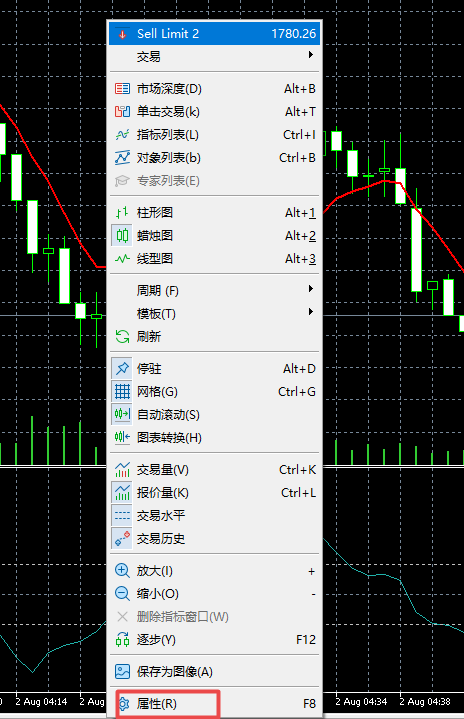Click the 网格(G) grid icon
The height and width of the screenshot is (719, 464).
(122, 391)
